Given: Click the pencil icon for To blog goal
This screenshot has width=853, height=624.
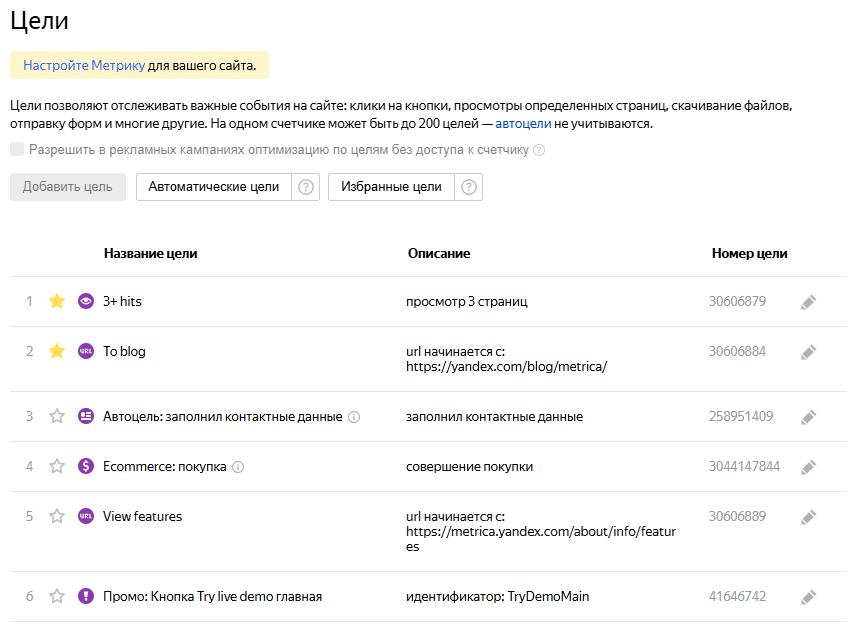Looking at the screenshot, I should click(x=809, y=352).
